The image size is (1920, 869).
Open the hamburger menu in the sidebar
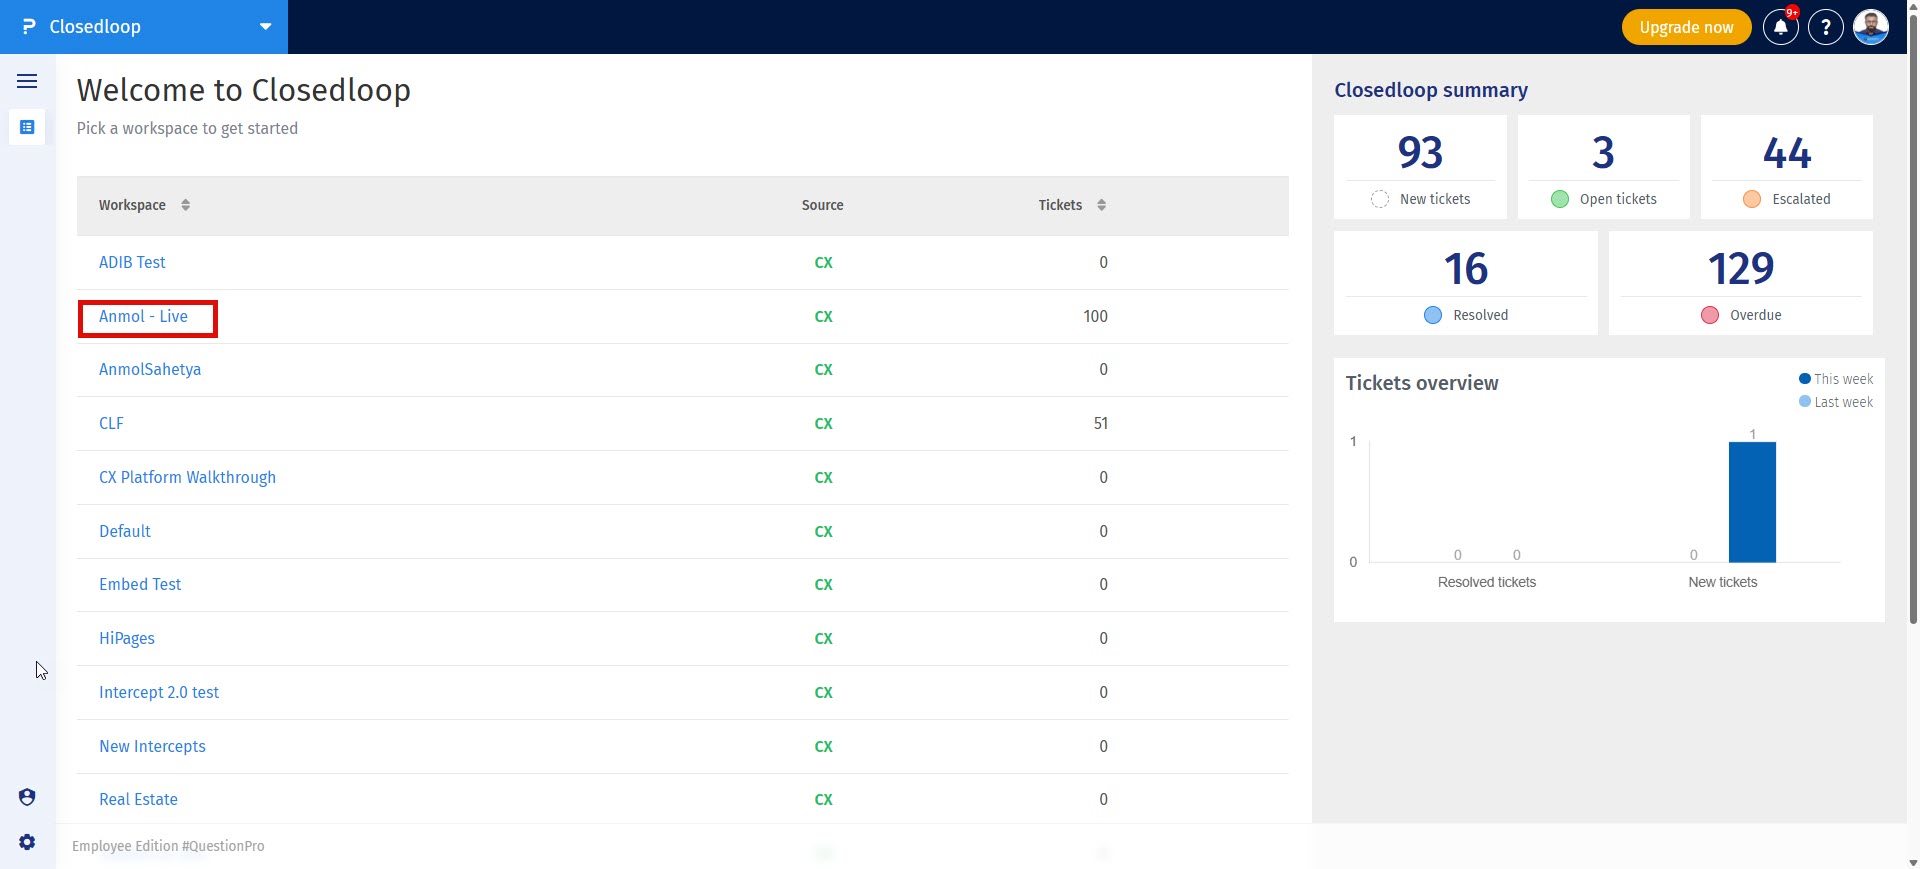27,81
